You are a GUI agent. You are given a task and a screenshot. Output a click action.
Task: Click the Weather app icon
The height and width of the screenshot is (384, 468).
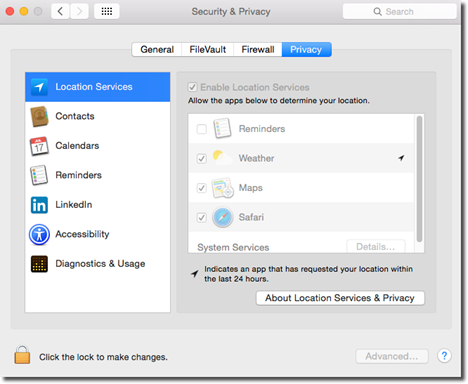tap(222, 158)
